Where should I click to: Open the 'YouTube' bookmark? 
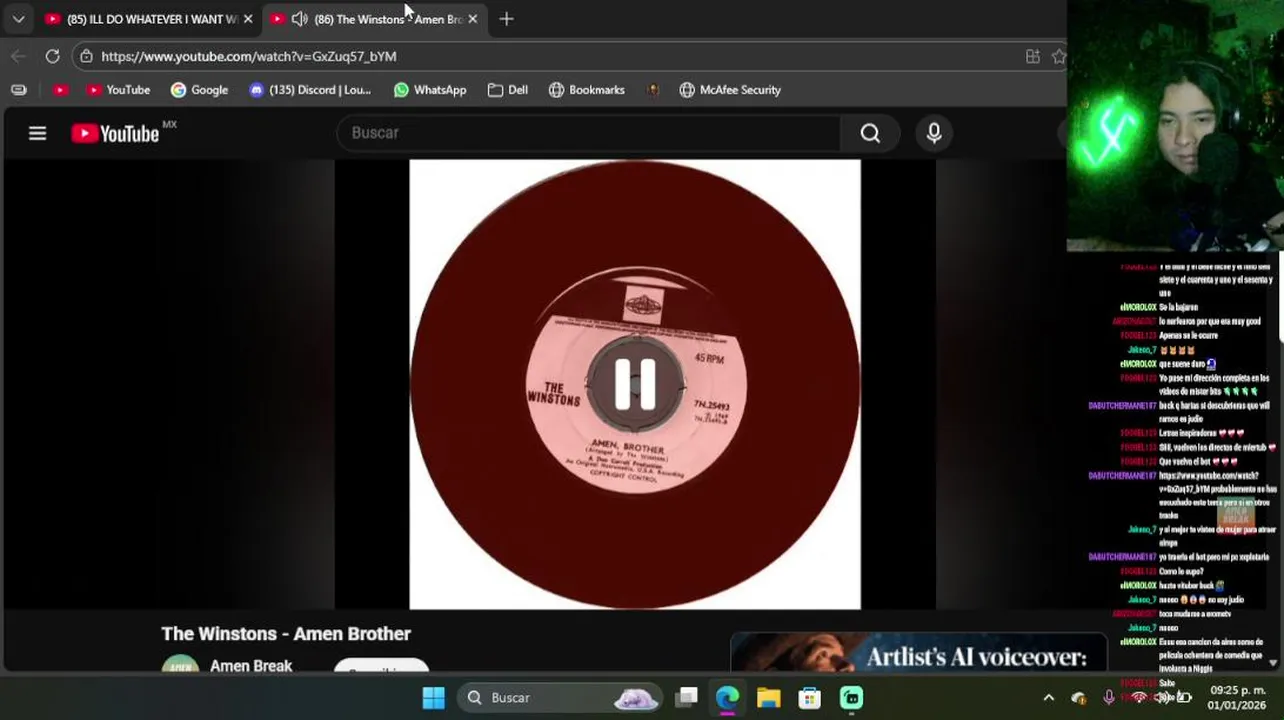pyautogui.click(x=117, y=90)
